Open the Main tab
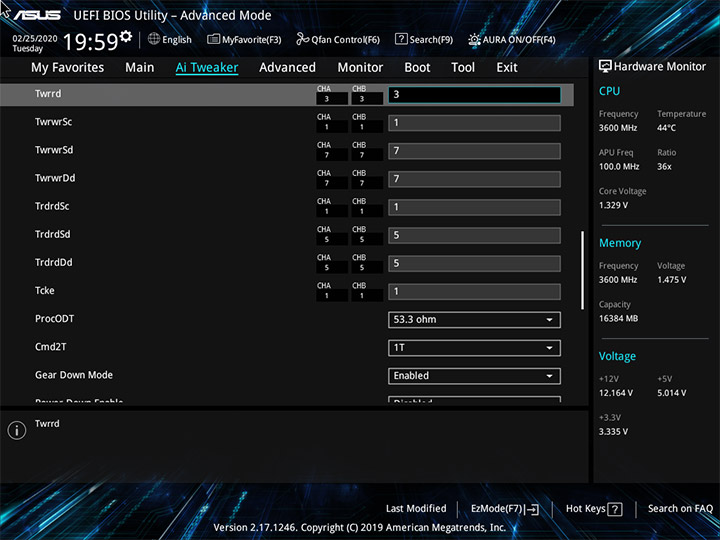This screenshot has height=540, width=720. 140,68
